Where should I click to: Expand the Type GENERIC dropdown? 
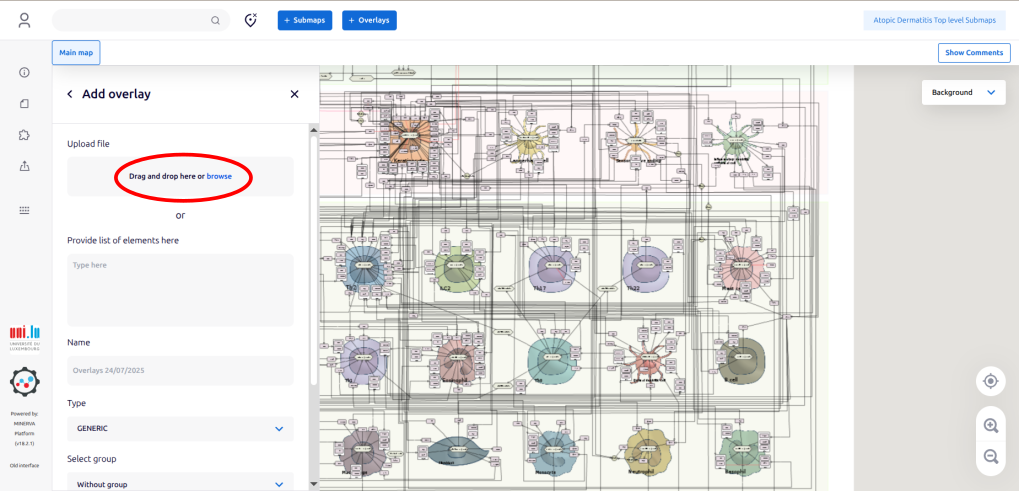[180, 429]
